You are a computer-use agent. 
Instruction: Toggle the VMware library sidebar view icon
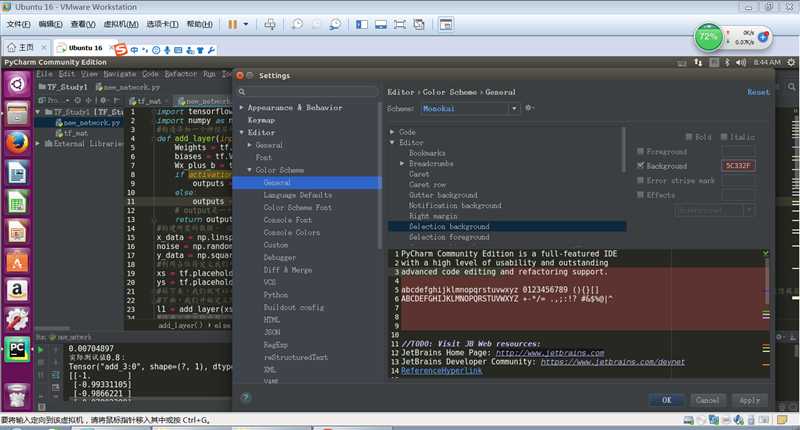point(362,24)
